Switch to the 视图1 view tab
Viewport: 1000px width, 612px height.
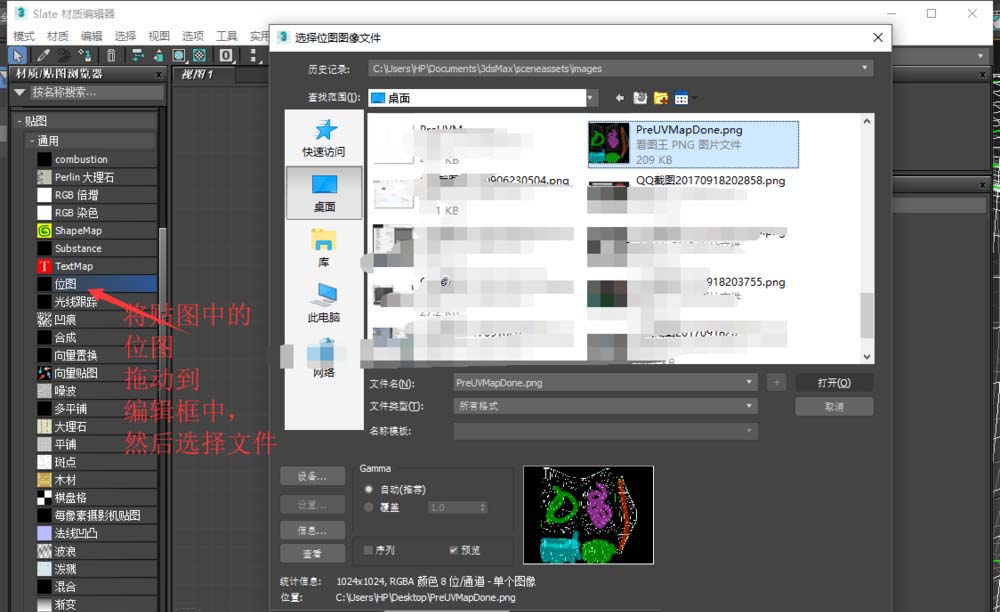(203, 75)
